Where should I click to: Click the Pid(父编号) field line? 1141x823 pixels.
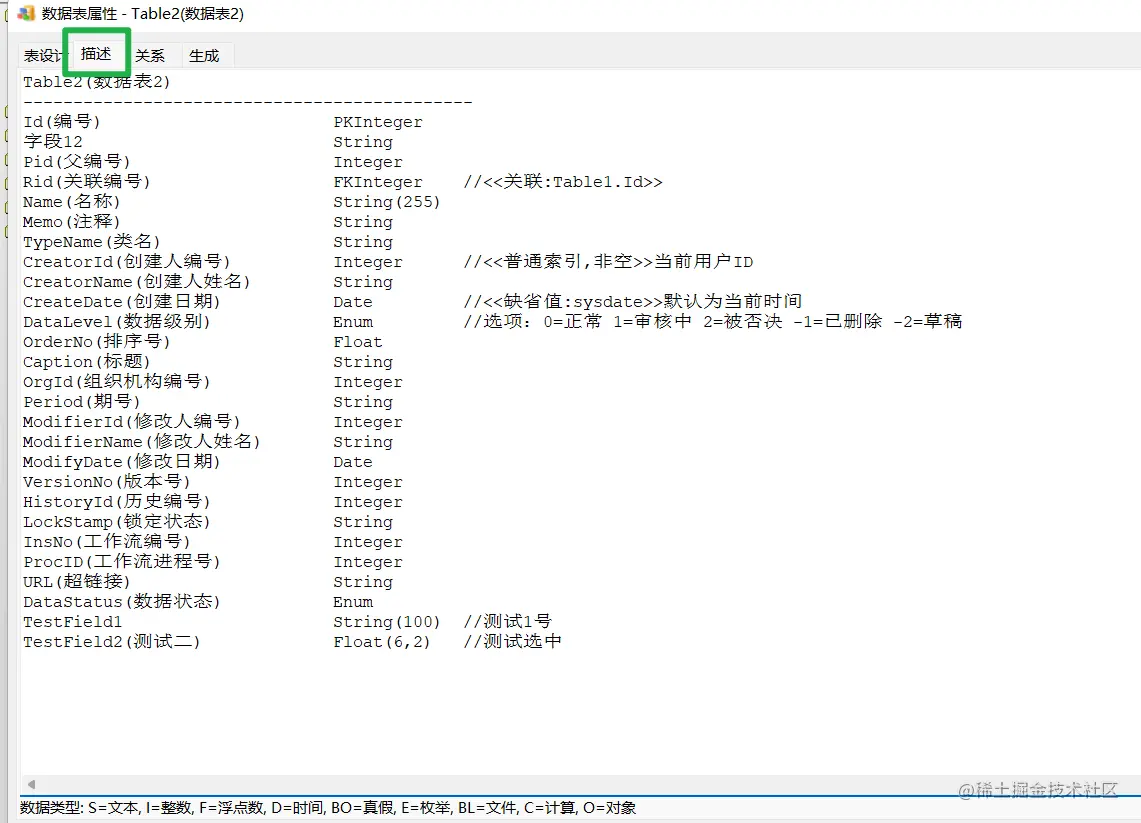(x=76, y=162)
